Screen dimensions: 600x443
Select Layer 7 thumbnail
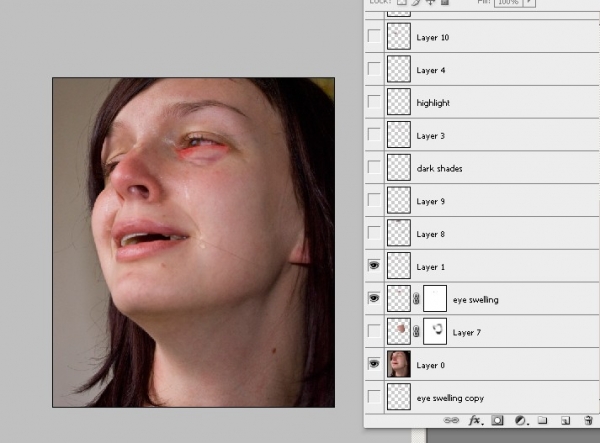click(x=399, y=331)
